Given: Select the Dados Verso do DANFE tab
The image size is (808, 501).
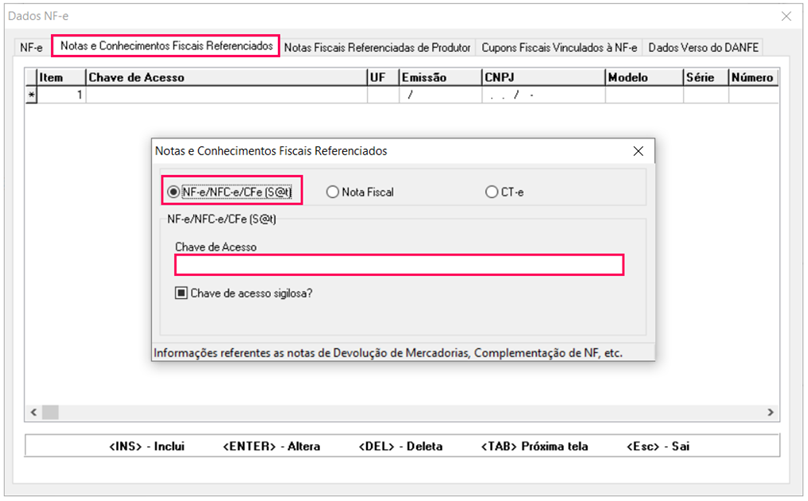Looking at the screenshot, I should point(704,48).
